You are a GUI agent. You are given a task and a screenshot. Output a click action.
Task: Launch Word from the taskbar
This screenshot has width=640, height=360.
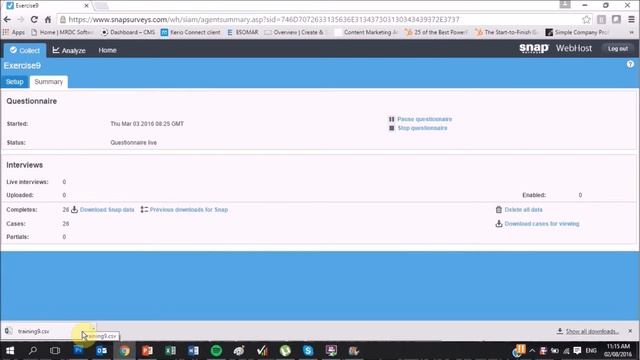(193, 351)
